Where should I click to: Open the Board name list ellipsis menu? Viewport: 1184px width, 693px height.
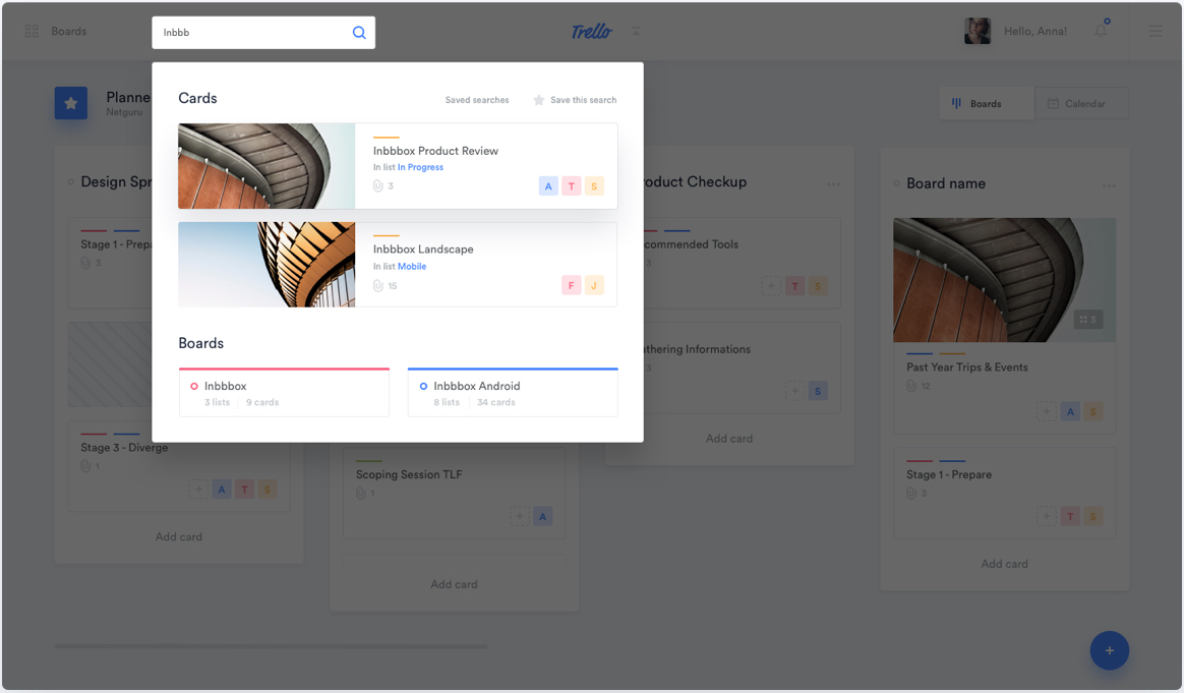tap(1110, 185)
